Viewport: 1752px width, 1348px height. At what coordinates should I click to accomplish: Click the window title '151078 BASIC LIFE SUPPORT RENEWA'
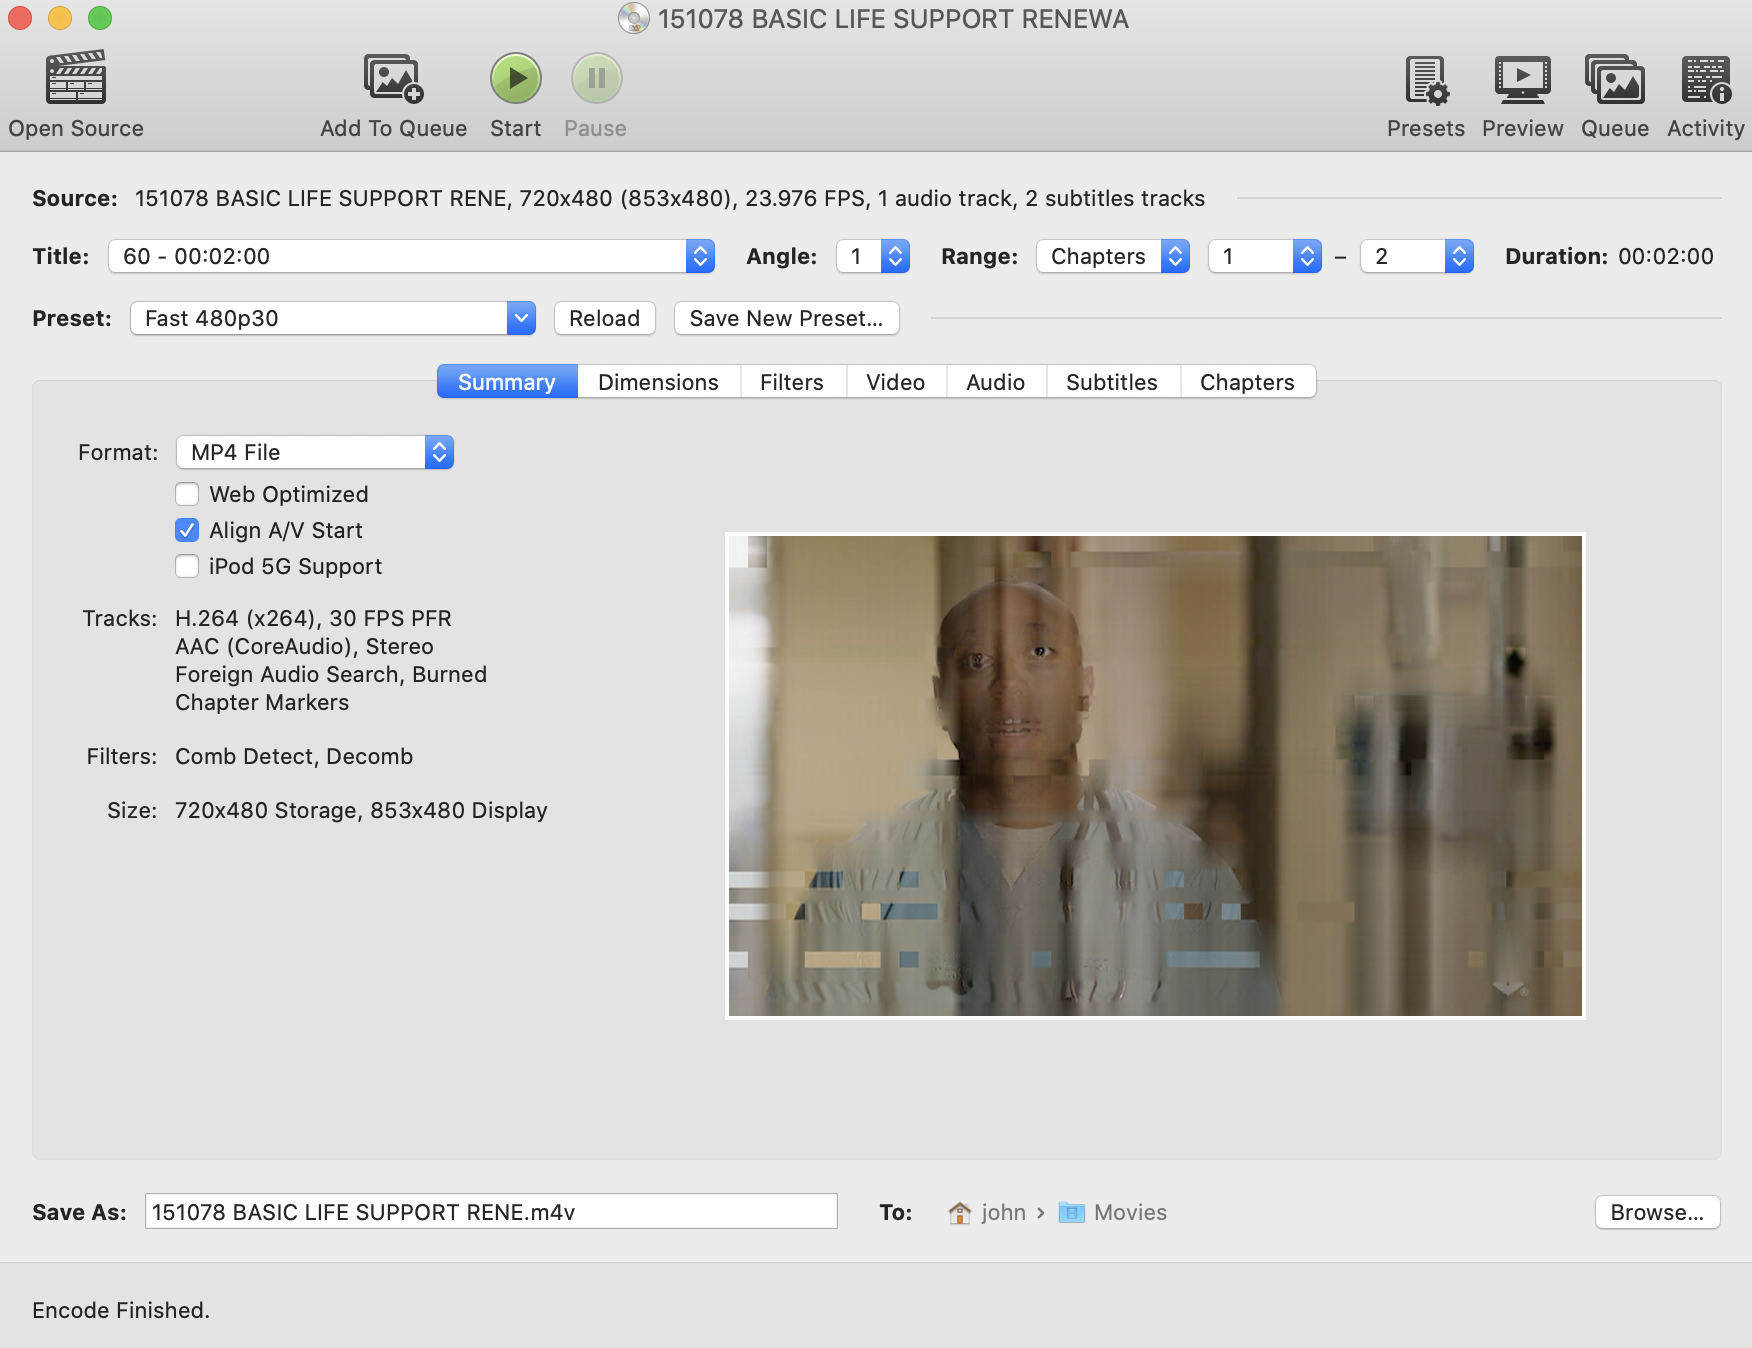(893, 19)
